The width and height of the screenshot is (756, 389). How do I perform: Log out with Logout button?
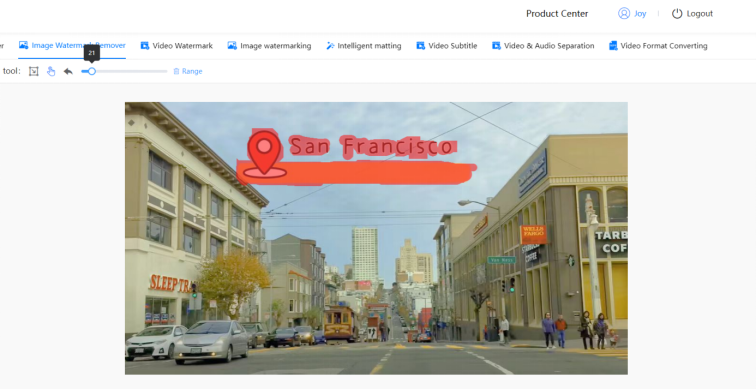(692, 13)
